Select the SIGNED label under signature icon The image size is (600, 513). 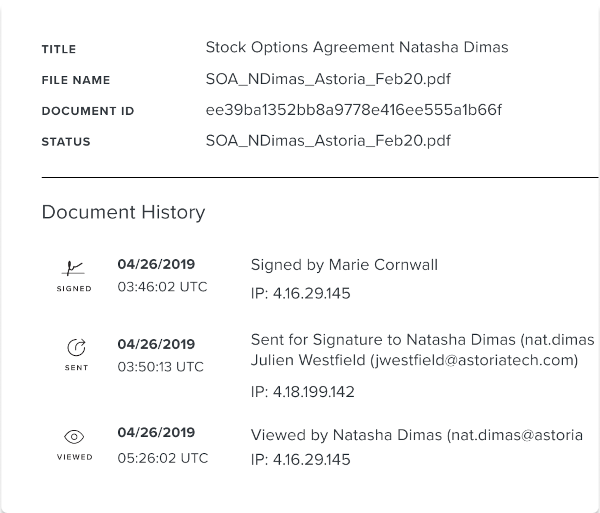(74, 288)
